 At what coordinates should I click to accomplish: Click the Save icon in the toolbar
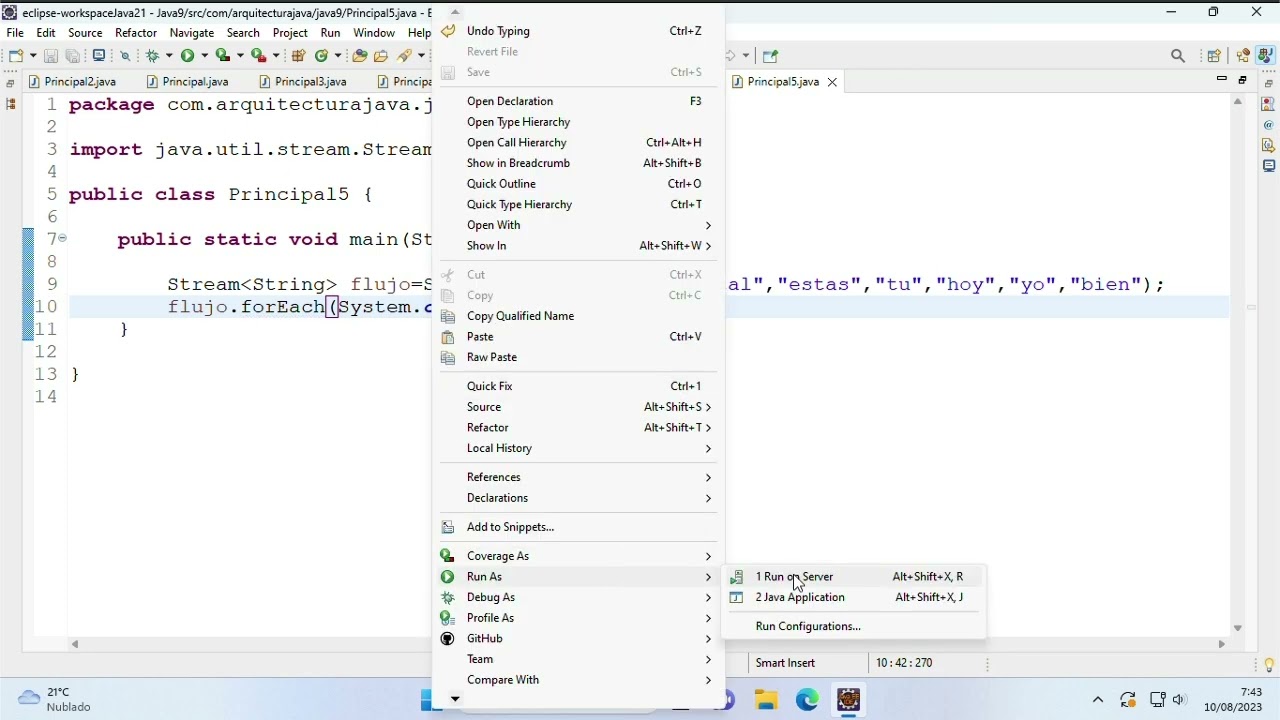[x=51, y=56]
